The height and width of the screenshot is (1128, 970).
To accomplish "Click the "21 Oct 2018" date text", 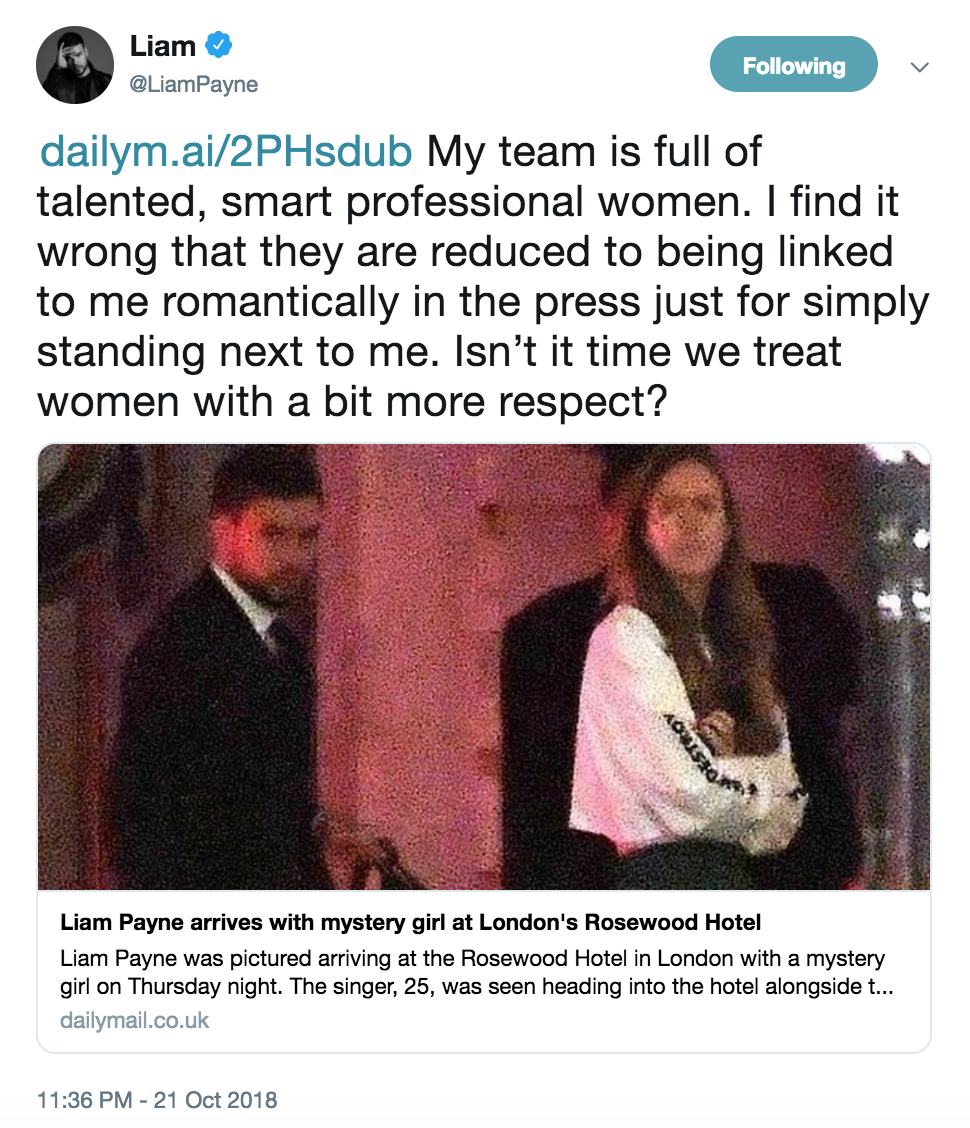I will click(214, 1101).
